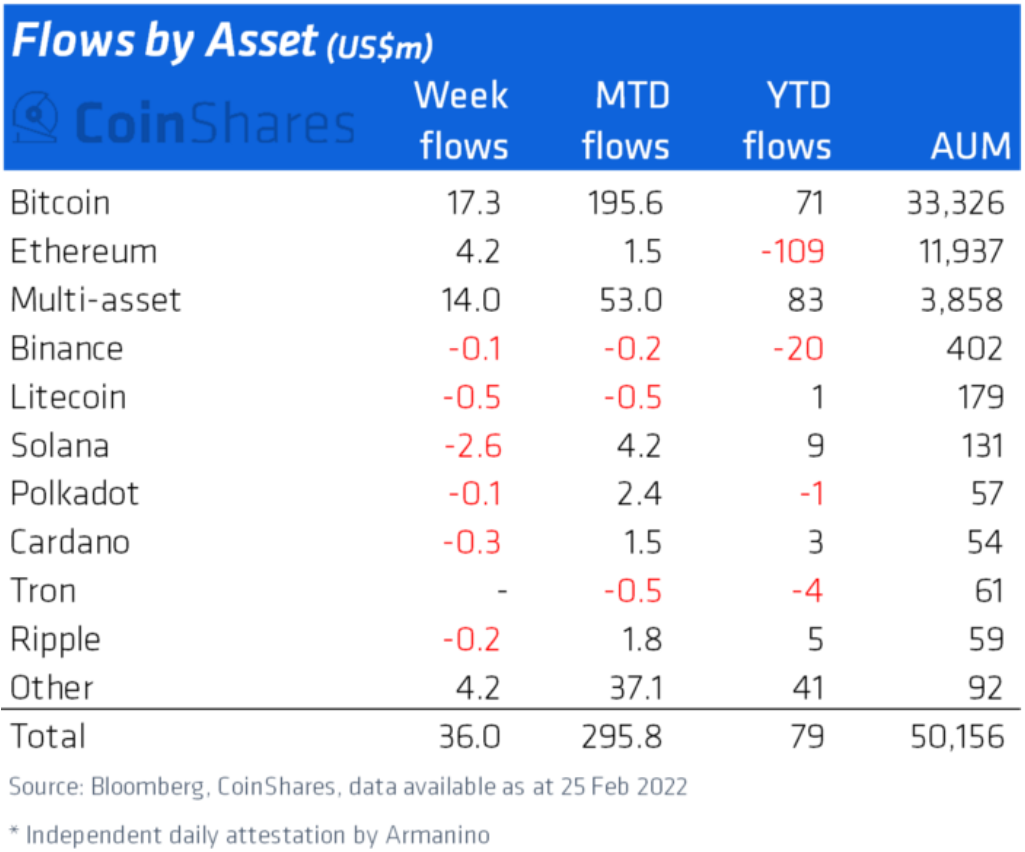Select the MTD flows column header
This screenshot has width=1025, height=852.
[x=625, y=121]
